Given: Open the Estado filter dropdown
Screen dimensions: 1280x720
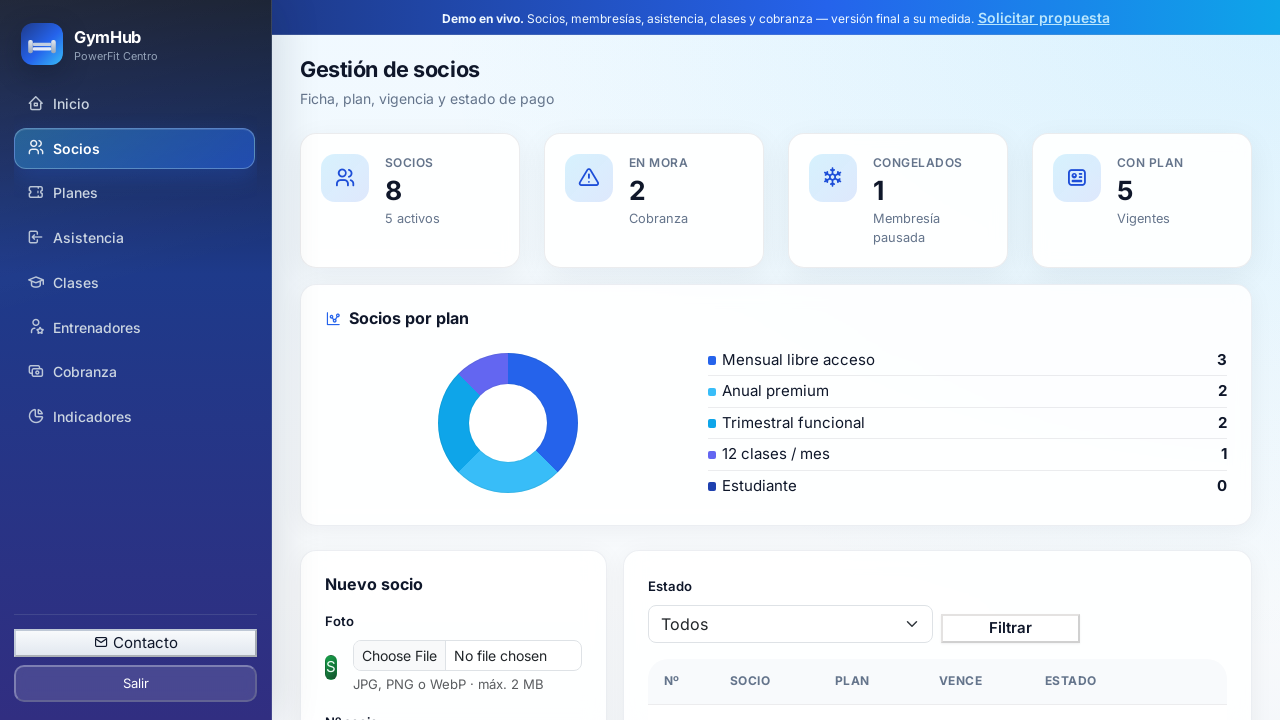Looking at the screenshot, I should point(790,624).
